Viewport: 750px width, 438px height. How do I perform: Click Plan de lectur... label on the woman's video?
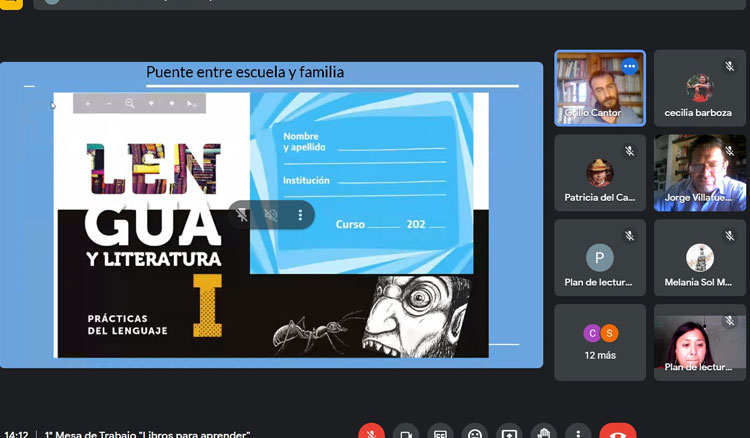tap(698, 367)
